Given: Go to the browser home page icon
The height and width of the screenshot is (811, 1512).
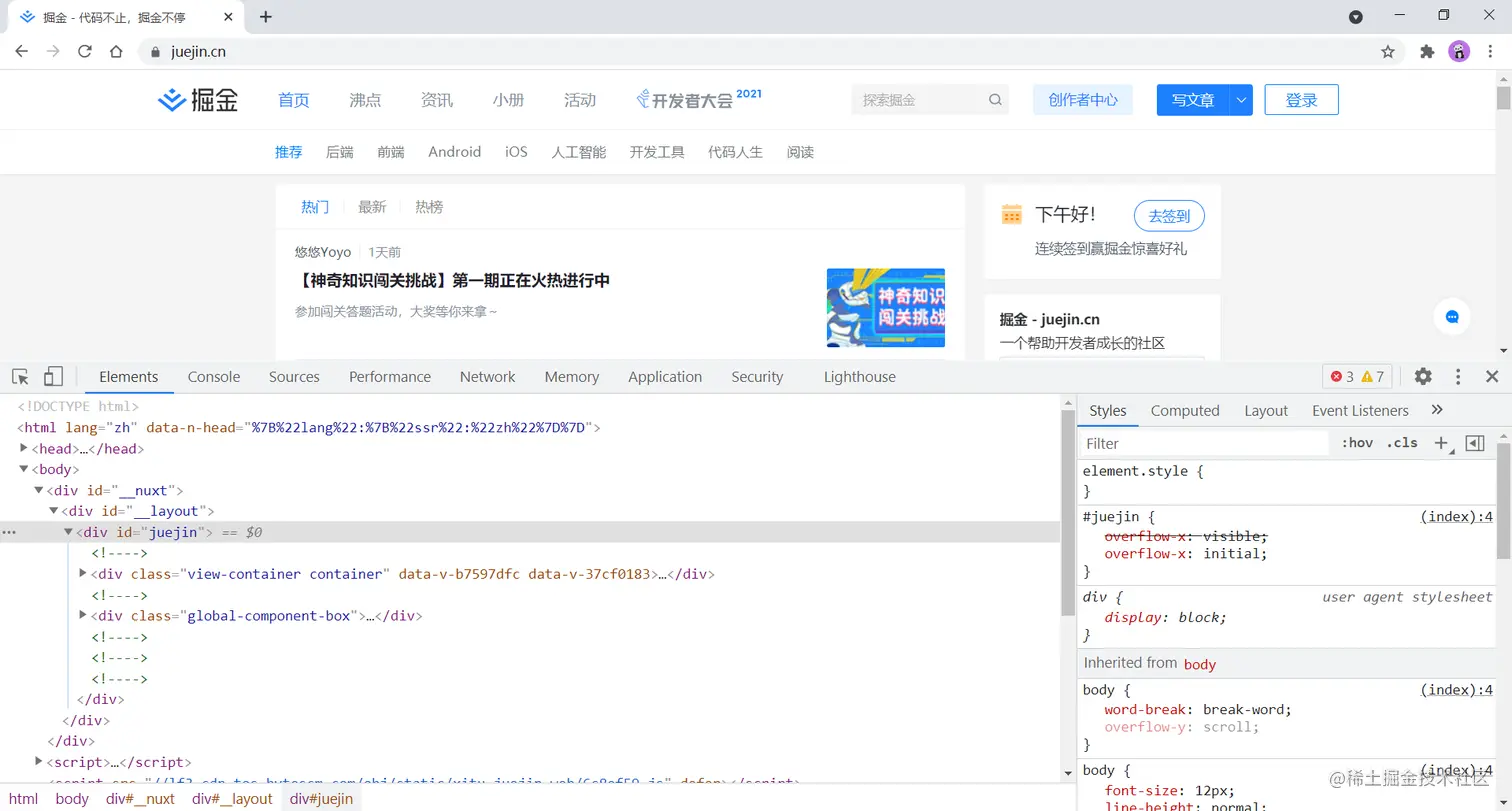Looking at the screenshot, I should point(116,52).
